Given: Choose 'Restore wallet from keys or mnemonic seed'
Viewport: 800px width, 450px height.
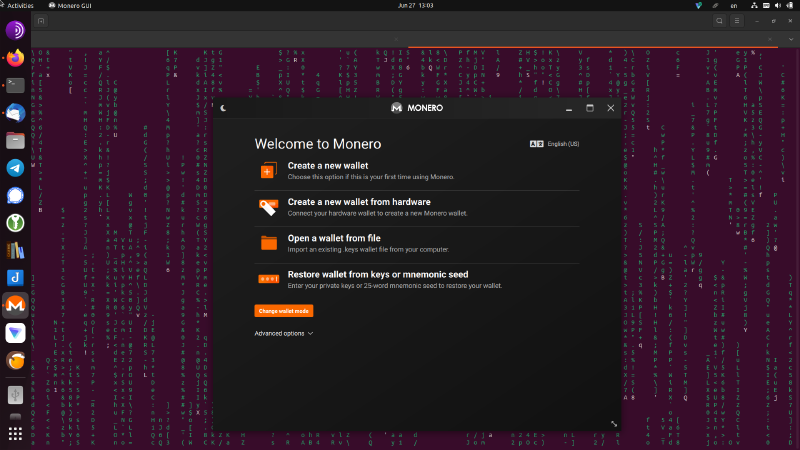Looking at the screenshot, I should pyautogui.click(x=417, y=280).
